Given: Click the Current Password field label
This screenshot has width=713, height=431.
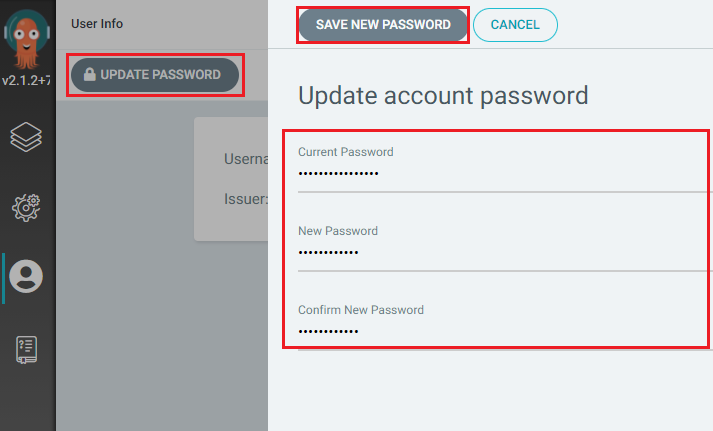Looking at the screenshot, I should 345,152.
